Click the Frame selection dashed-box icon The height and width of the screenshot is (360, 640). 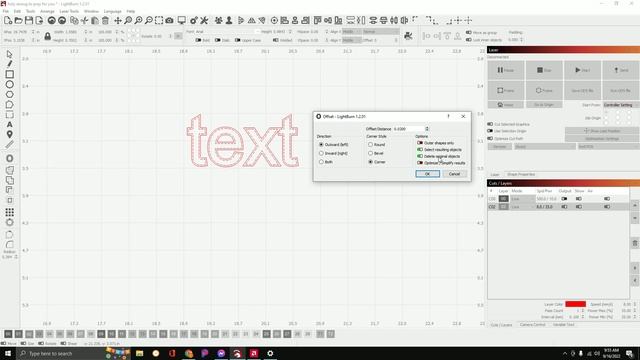point(159,20)
